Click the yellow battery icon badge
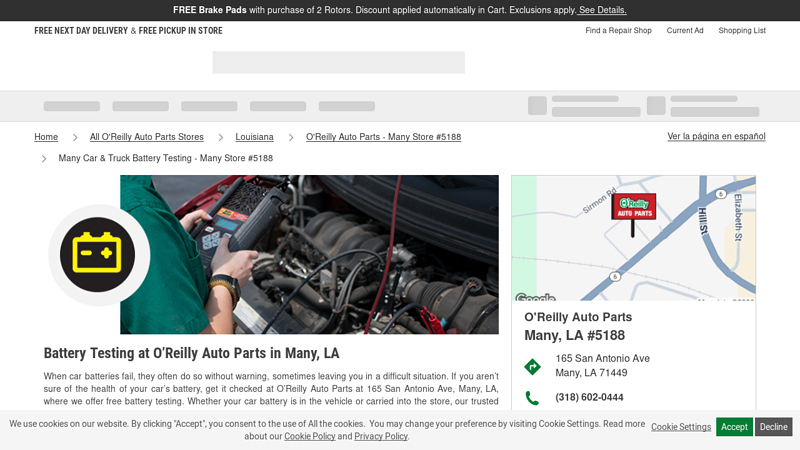Viewport: 800px width, 450px height. click(x=97, y=254)
